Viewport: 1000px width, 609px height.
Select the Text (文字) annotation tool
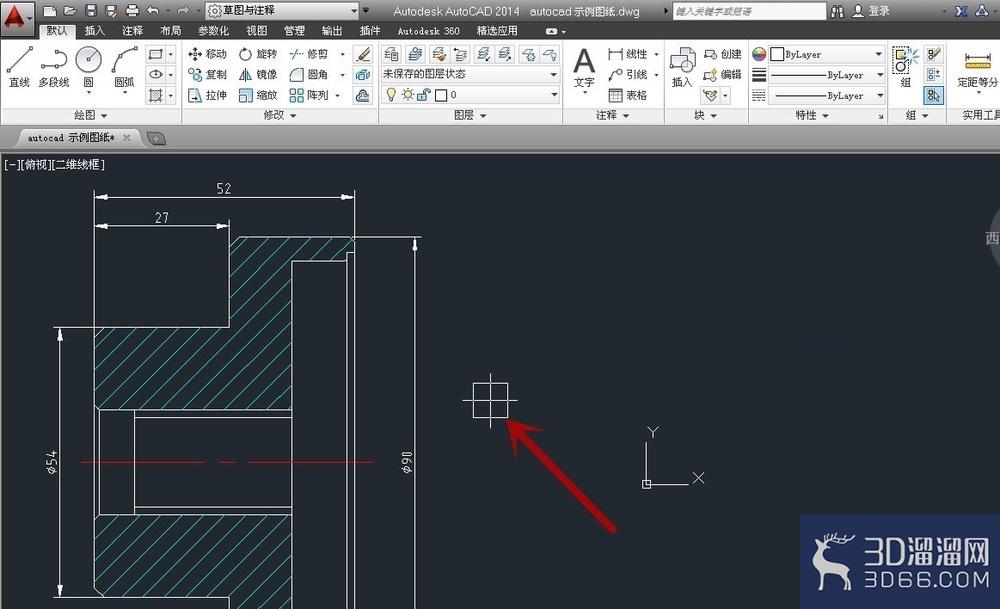coord(584,68)
